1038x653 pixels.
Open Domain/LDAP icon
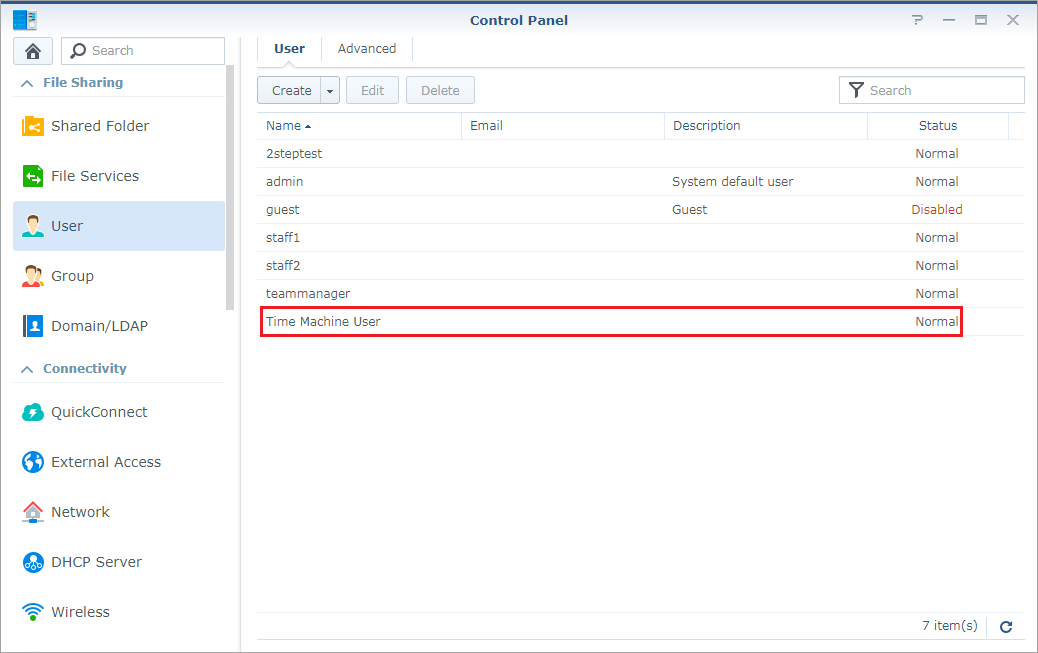tap(32, 326)
